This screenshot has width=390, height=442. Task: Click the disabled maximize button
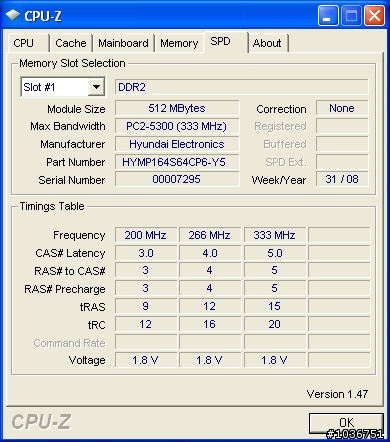[351, 15]
